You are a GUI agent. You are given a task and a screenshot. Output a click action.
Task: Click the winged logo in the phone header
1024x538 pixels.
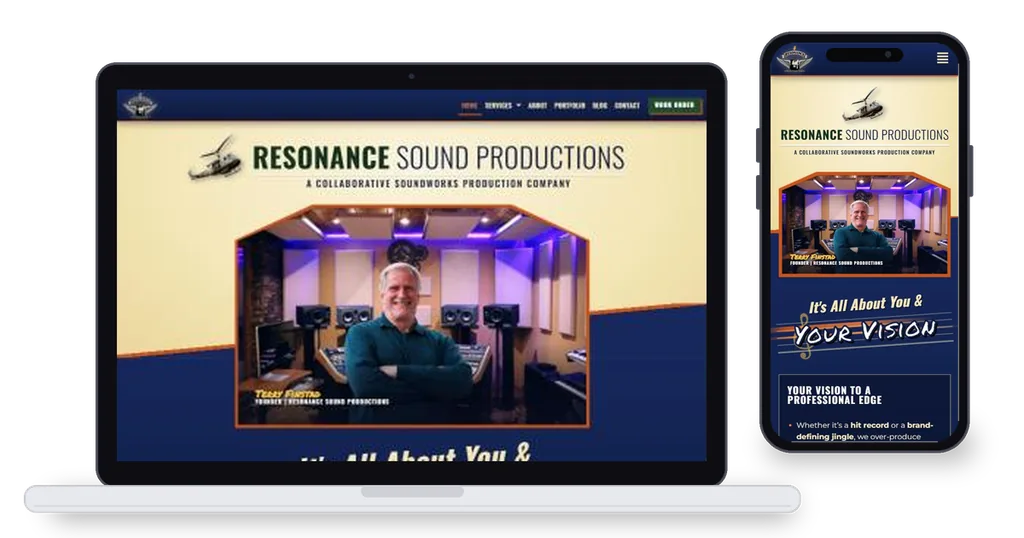pyautogui.click(x=794, y=59)
